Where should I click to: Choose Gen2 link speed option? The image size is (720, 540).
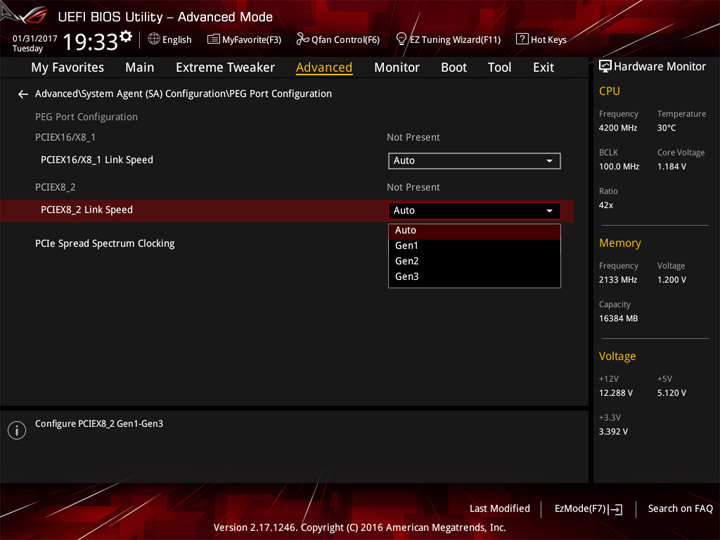tap(407, 261)
